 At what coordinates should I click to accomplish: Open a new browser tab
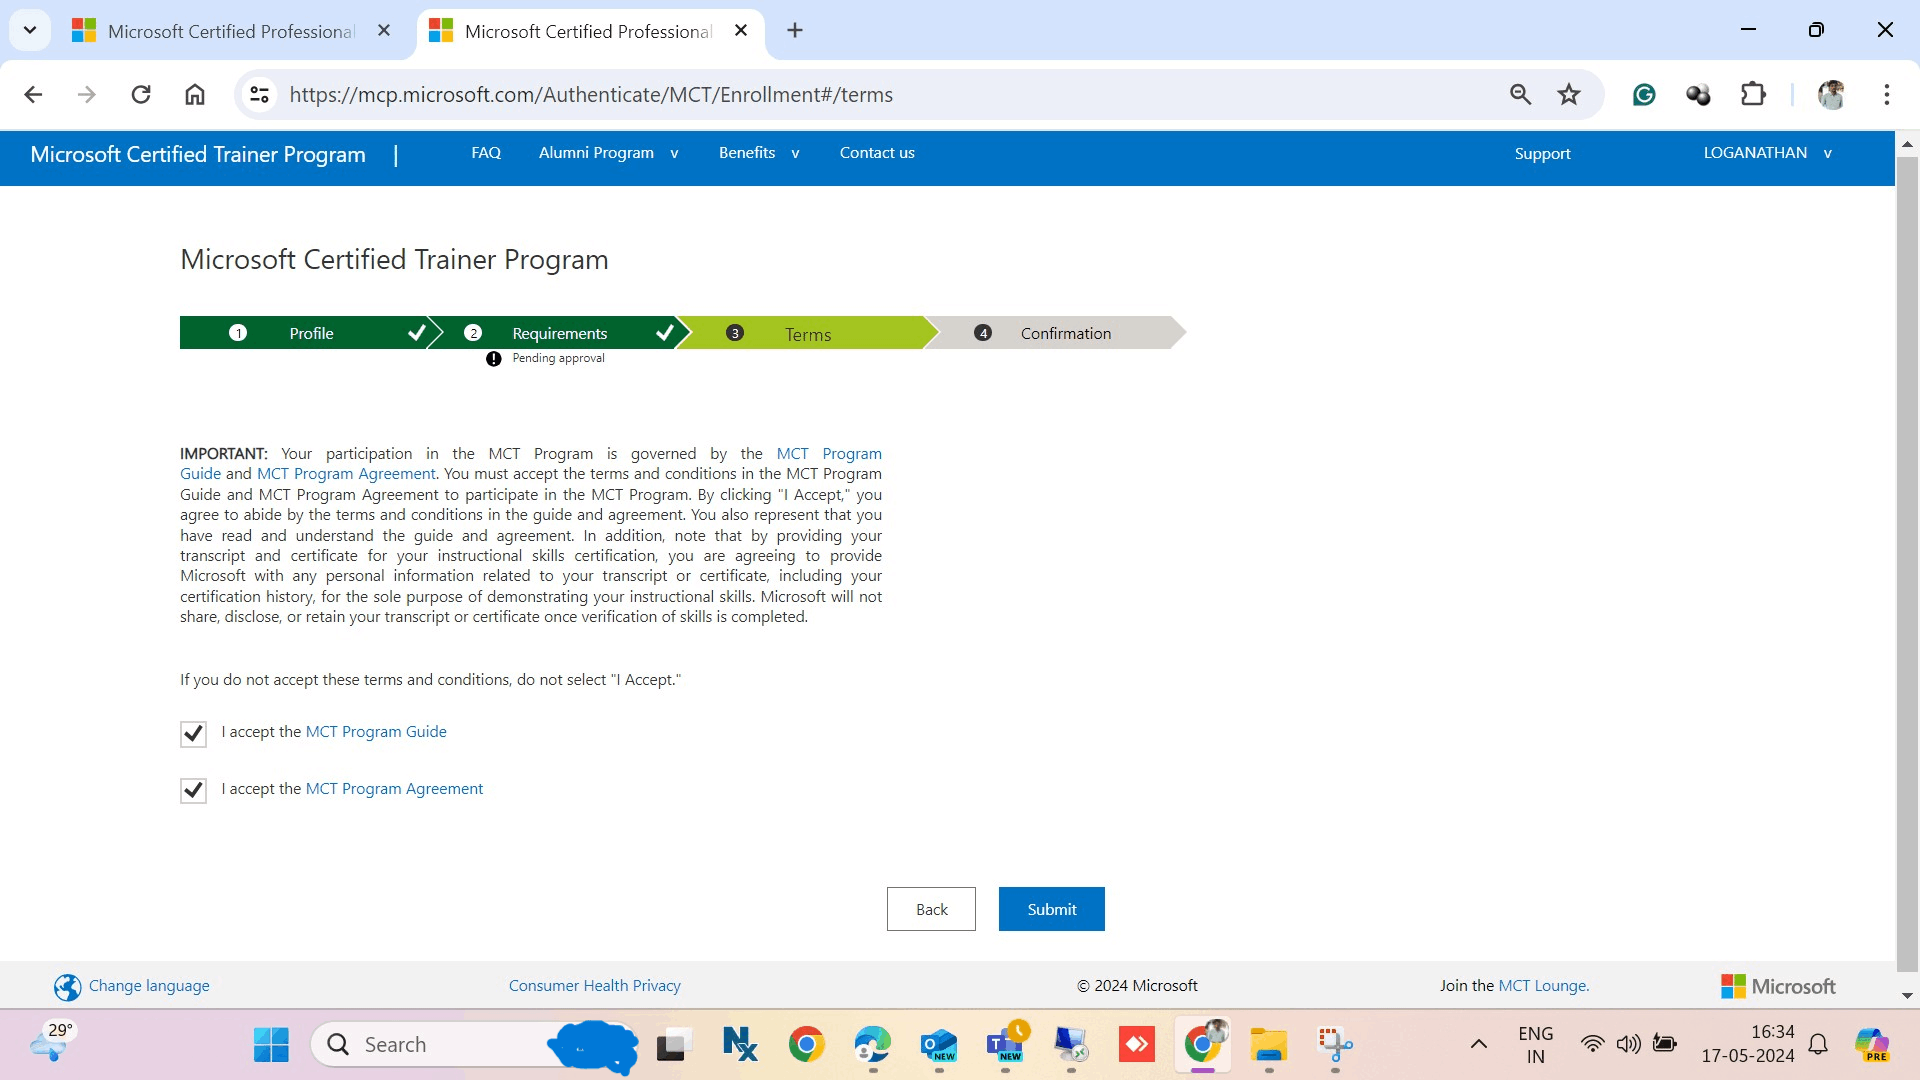tap(795, 30)
